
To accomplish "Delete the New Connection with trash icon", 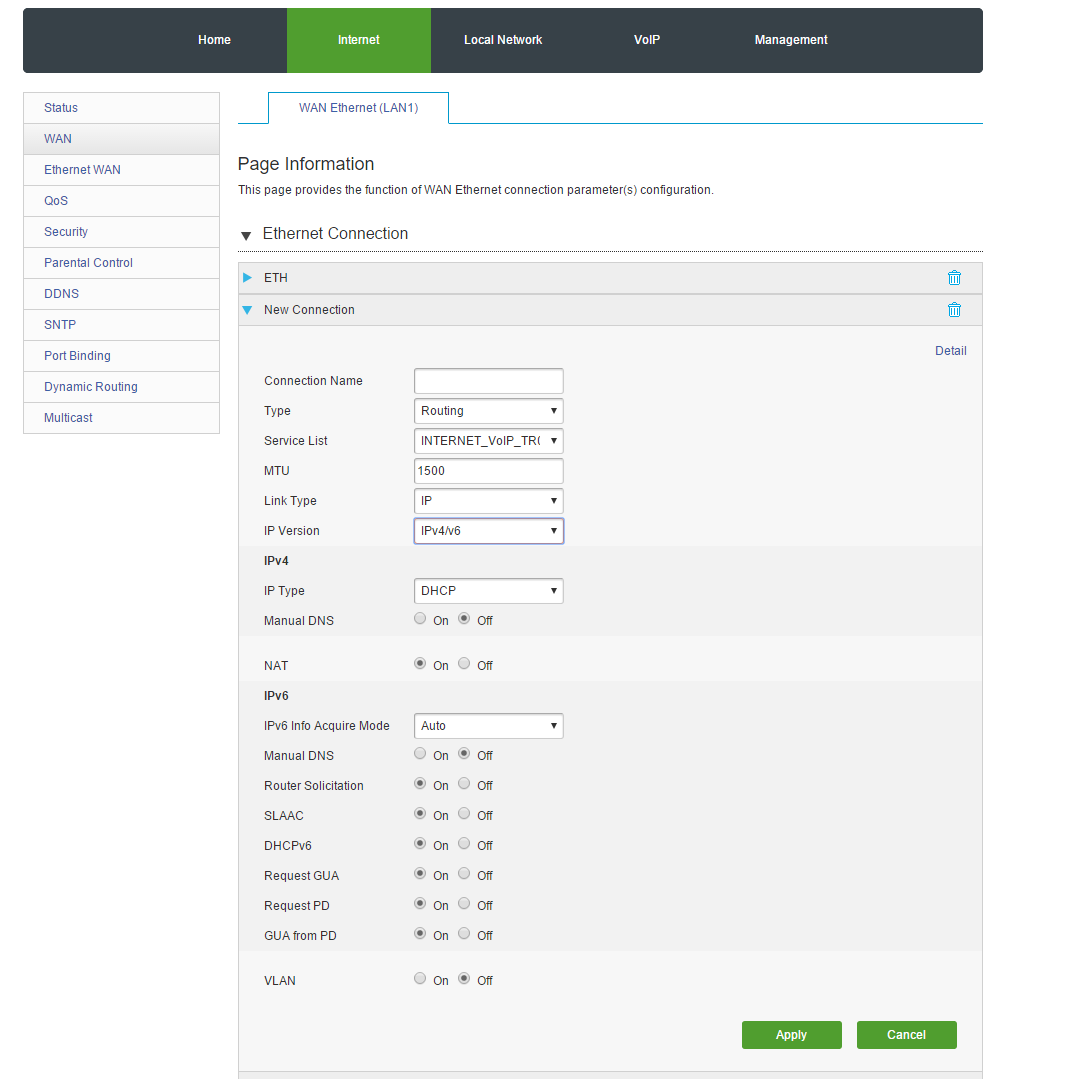I will tap(954, 309).
